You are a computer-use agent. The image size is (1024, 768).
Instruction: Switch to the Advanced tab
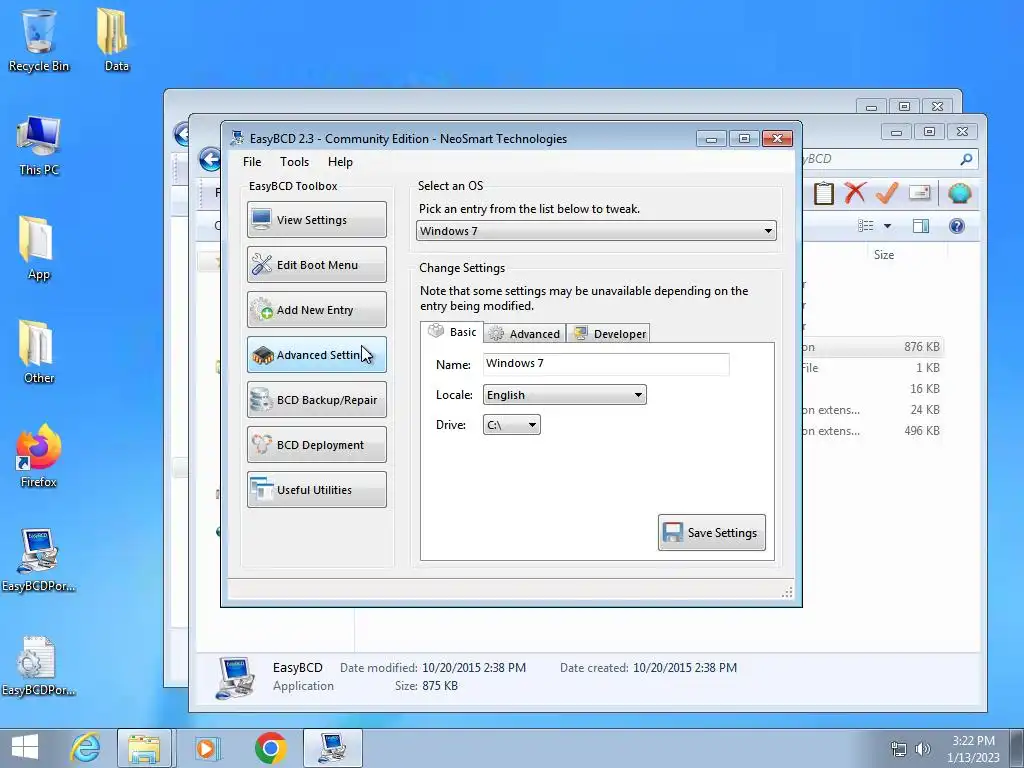click(524, 334)
